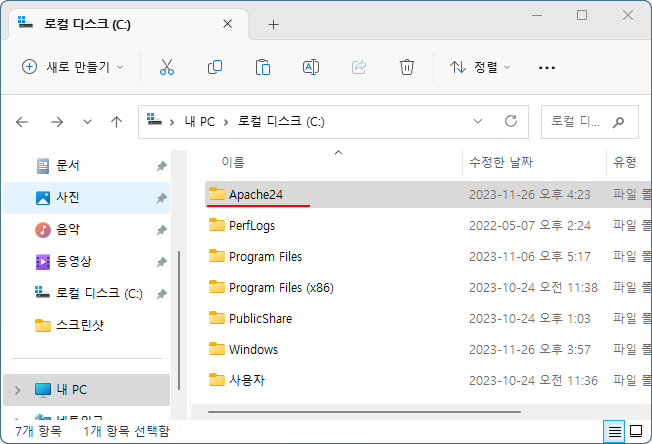
Task: Click the Apache24 folder icon
Action: [217, 194]
